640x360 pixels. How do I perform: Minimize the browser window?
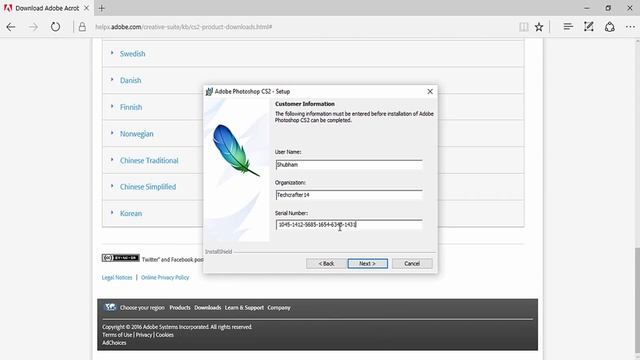(x=587, y=8)
